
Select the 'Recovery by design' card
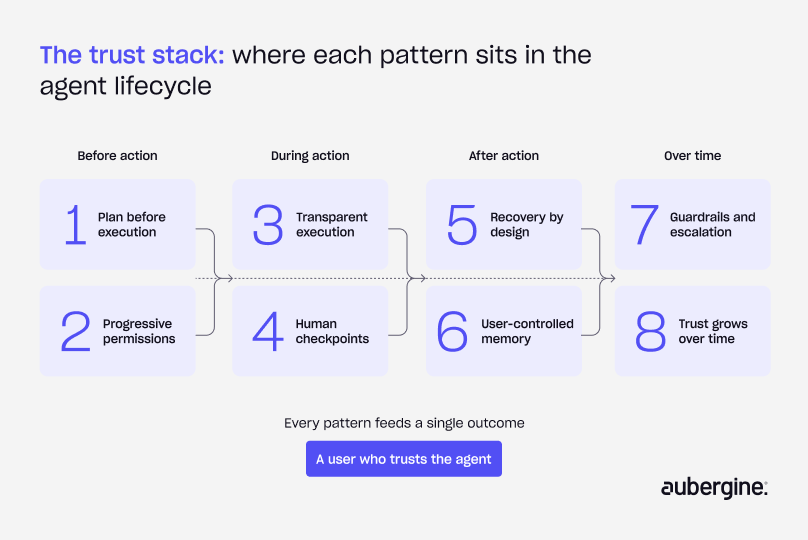coord(504,224)
